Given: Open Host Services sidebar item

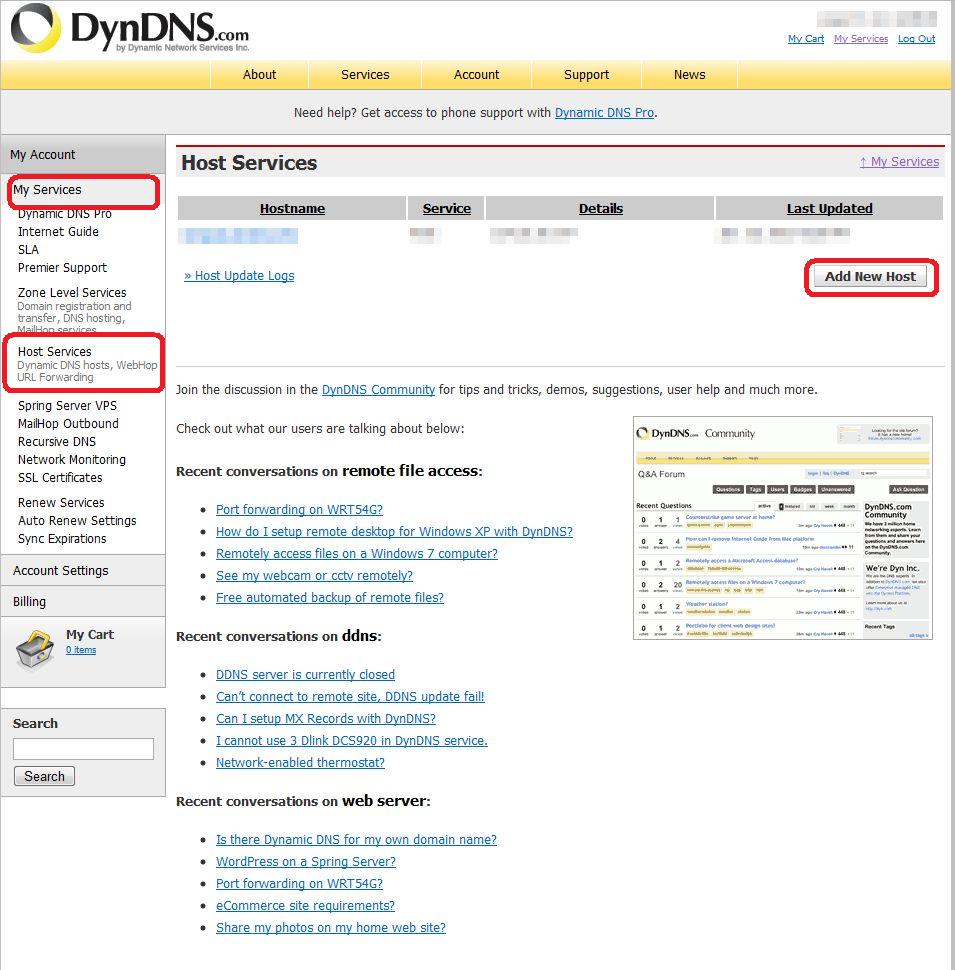Looking at the screenshot, I should tap(54, 352).
